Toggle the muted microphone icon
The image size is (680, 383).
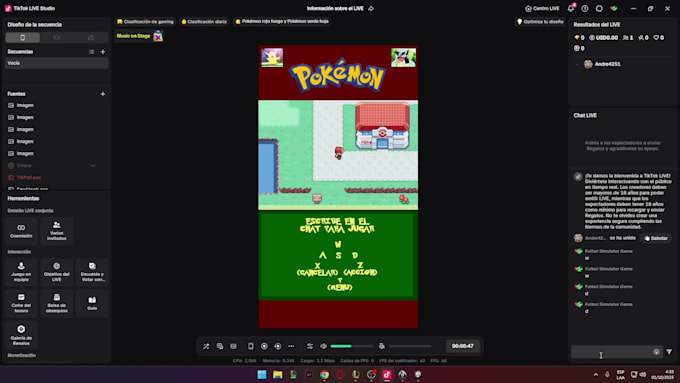tap(382, 346)
